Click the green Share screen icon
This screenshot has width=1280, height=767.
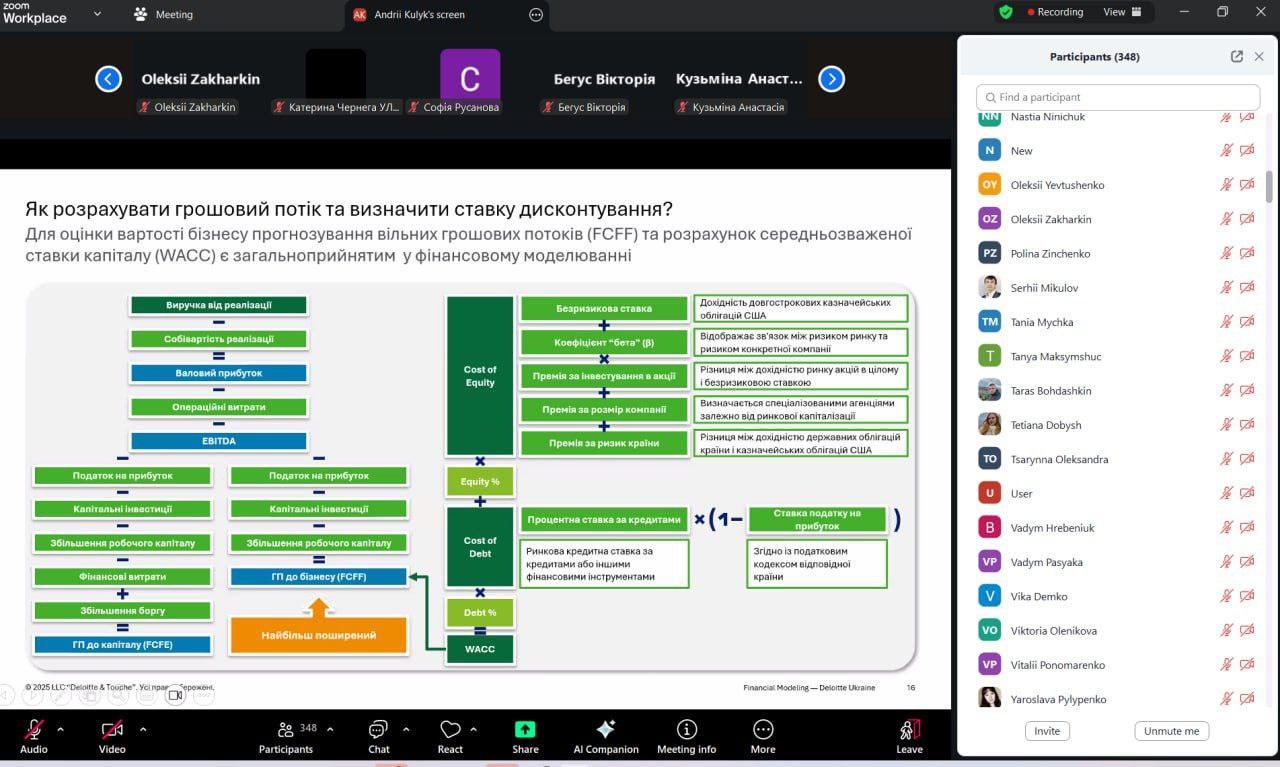(525, 730)
